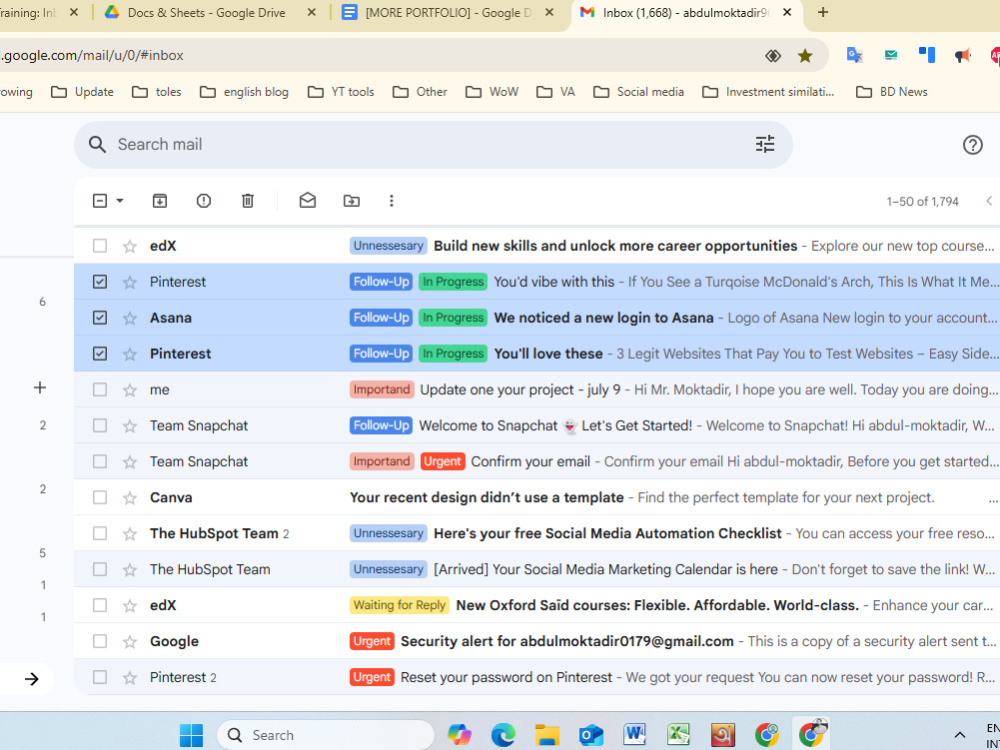Check the HubSpot Social Media Automation checkbox

point(99,534)
